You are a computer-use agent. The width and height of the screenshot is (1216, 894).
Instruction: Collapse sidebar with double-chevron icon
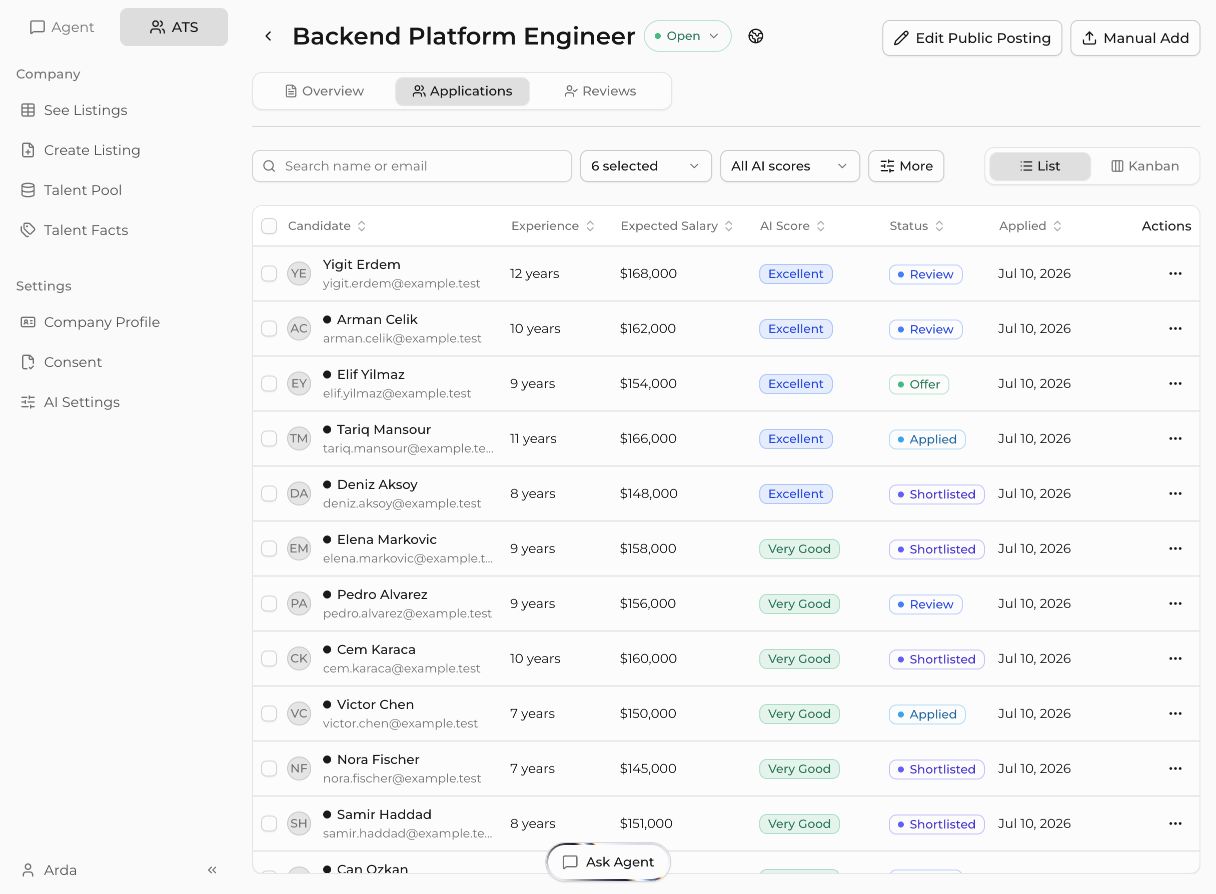pyautogui.click(x=212, y=870)
